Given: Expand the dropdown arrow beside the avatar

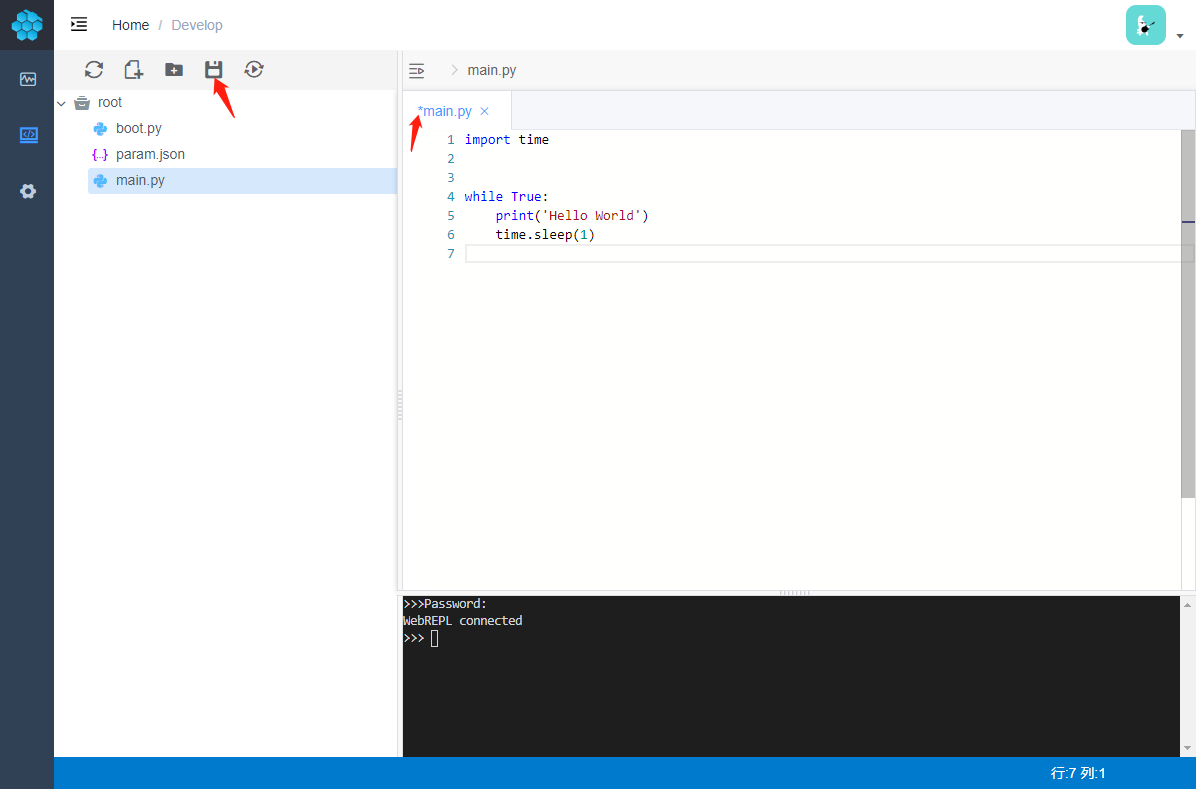Looking at the screenshot, I should (1180, 36).
